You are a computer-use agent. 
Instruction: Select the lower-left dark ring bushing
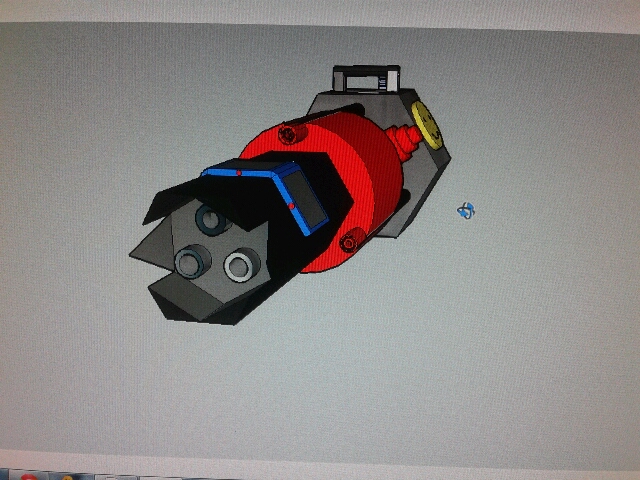tap(192, 261)
